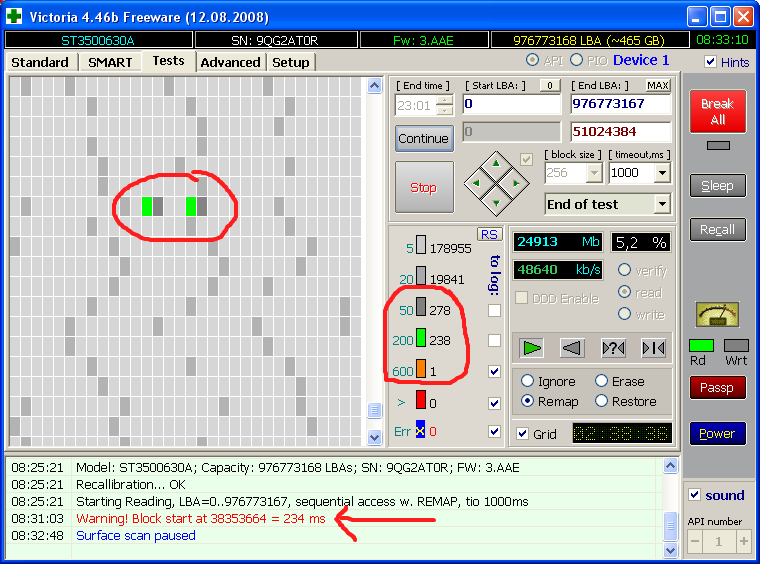
Task: Open the Setup tab
Action: [x=290, y=63]
